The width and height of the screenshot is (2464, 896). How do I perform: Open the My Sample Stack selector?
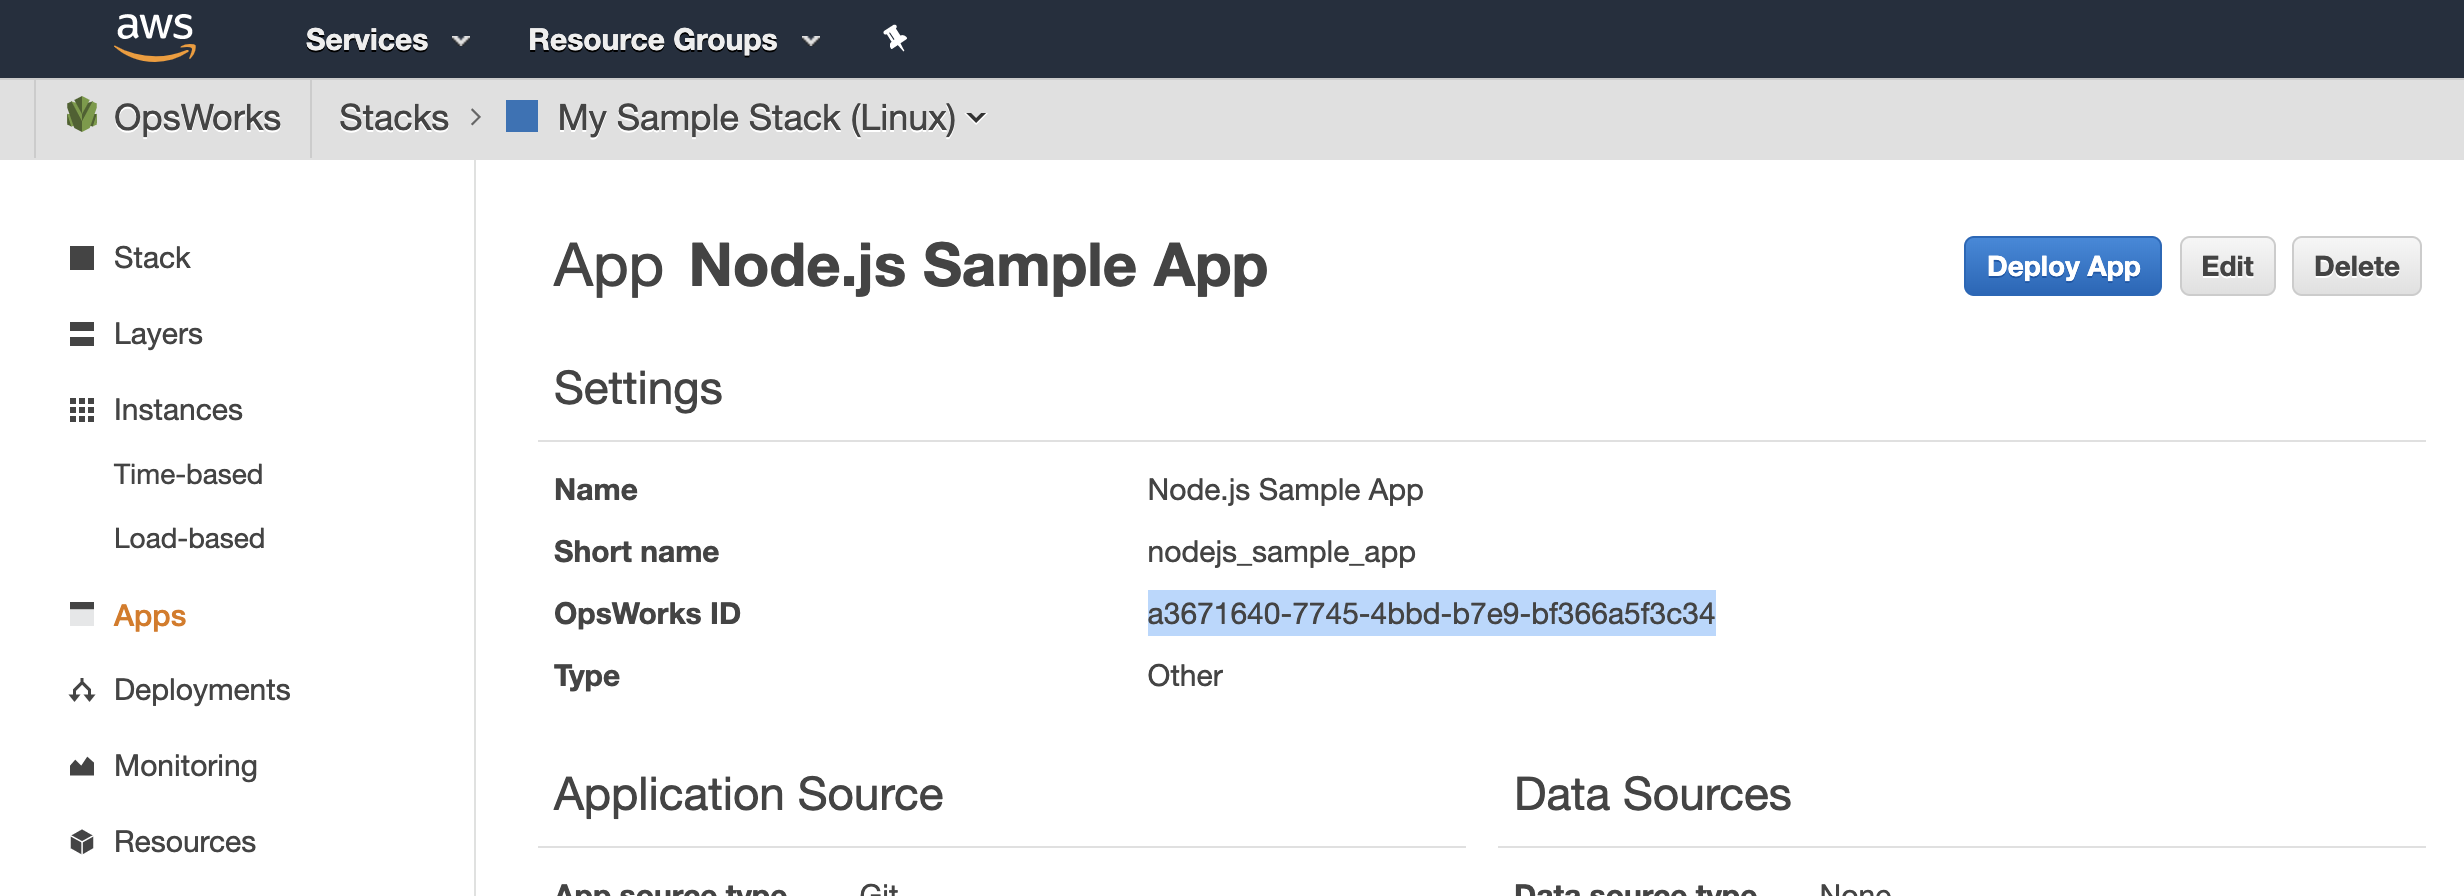(770, 118)
